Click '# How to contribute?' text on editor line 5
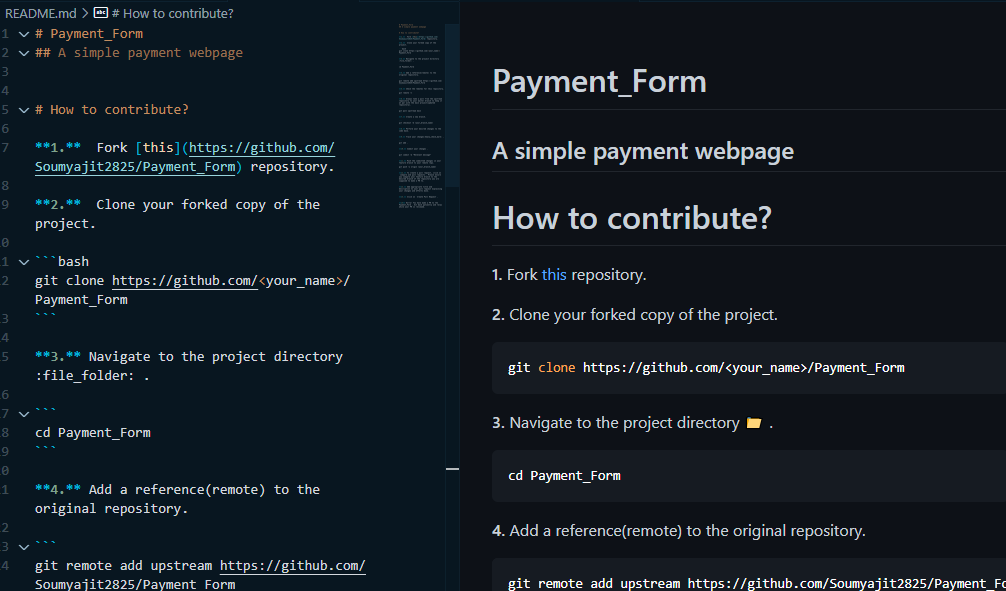This screenshot has width=1006, height=591. (112, 110)
